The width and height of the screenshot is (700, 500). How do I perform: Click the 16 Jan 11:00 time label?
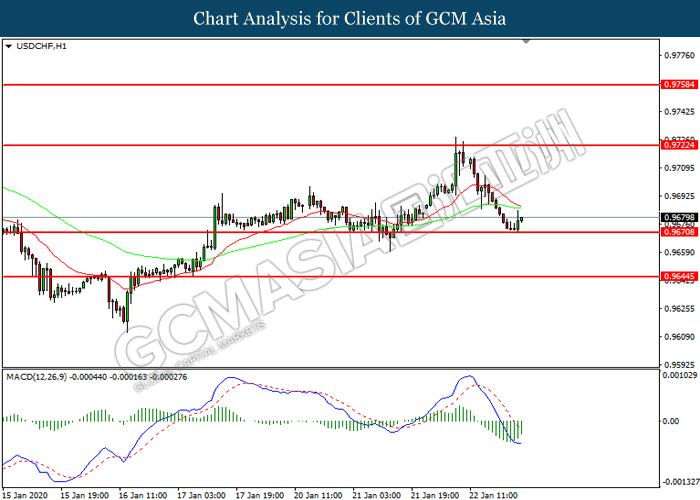(x=143, y=495)
